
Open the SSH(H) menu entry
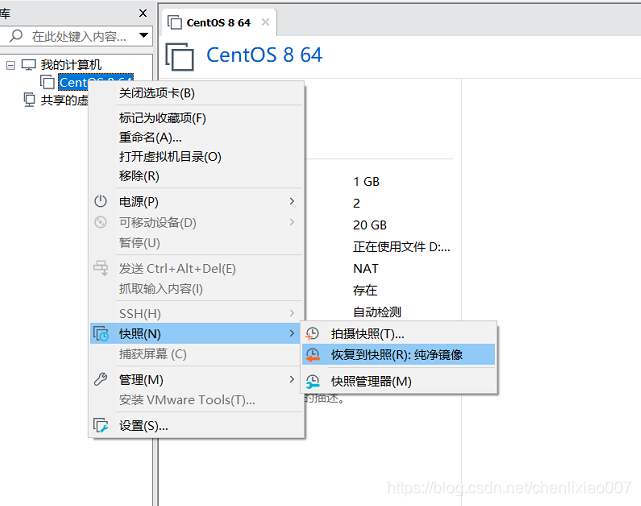pos(197,313)
